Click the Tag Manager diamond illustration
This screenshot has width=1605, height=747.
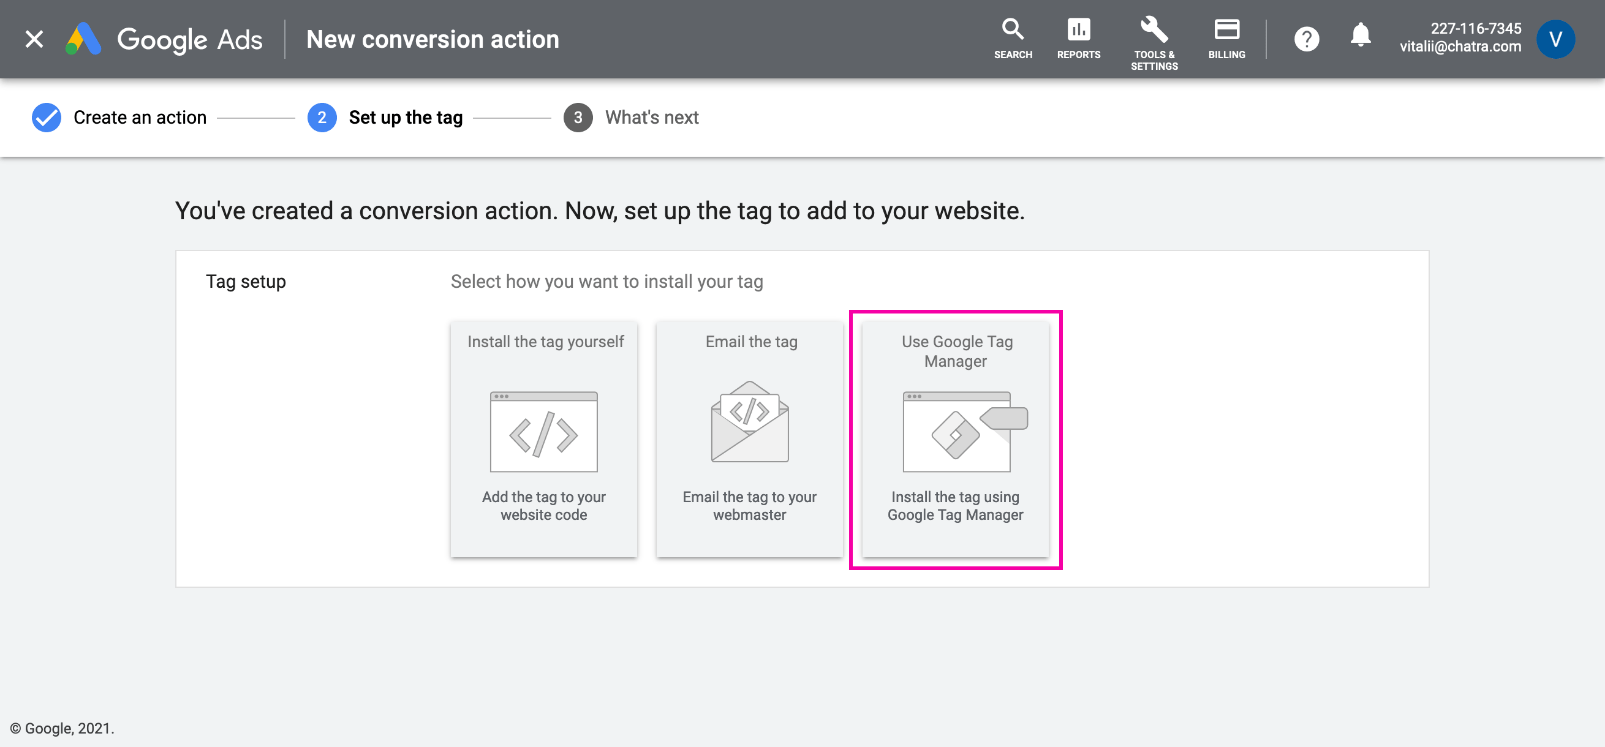coord(957,433)
